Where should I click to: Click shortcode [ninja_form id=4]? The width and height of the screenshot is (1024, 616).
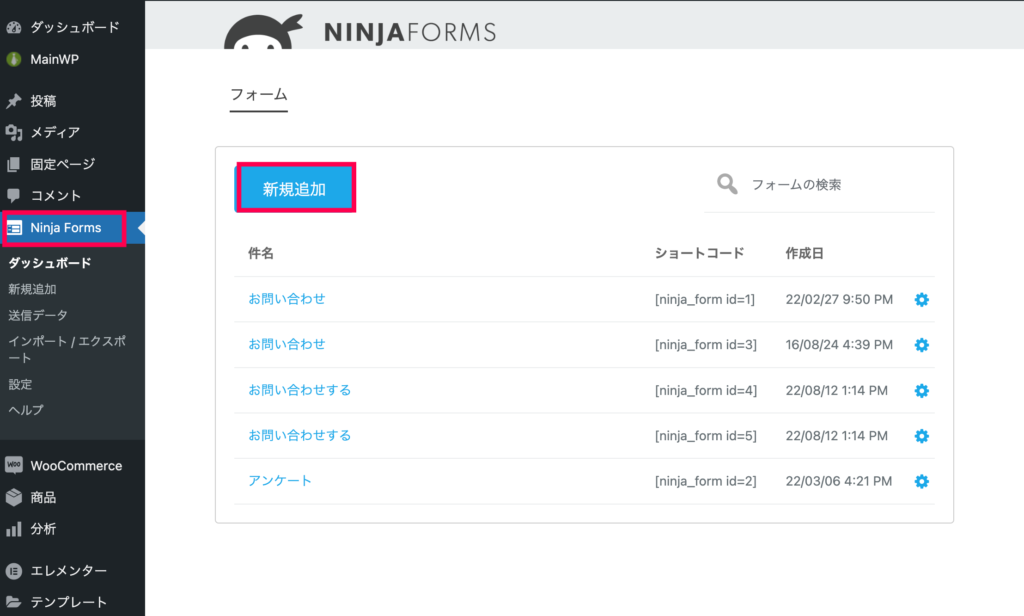pos(706,391)
